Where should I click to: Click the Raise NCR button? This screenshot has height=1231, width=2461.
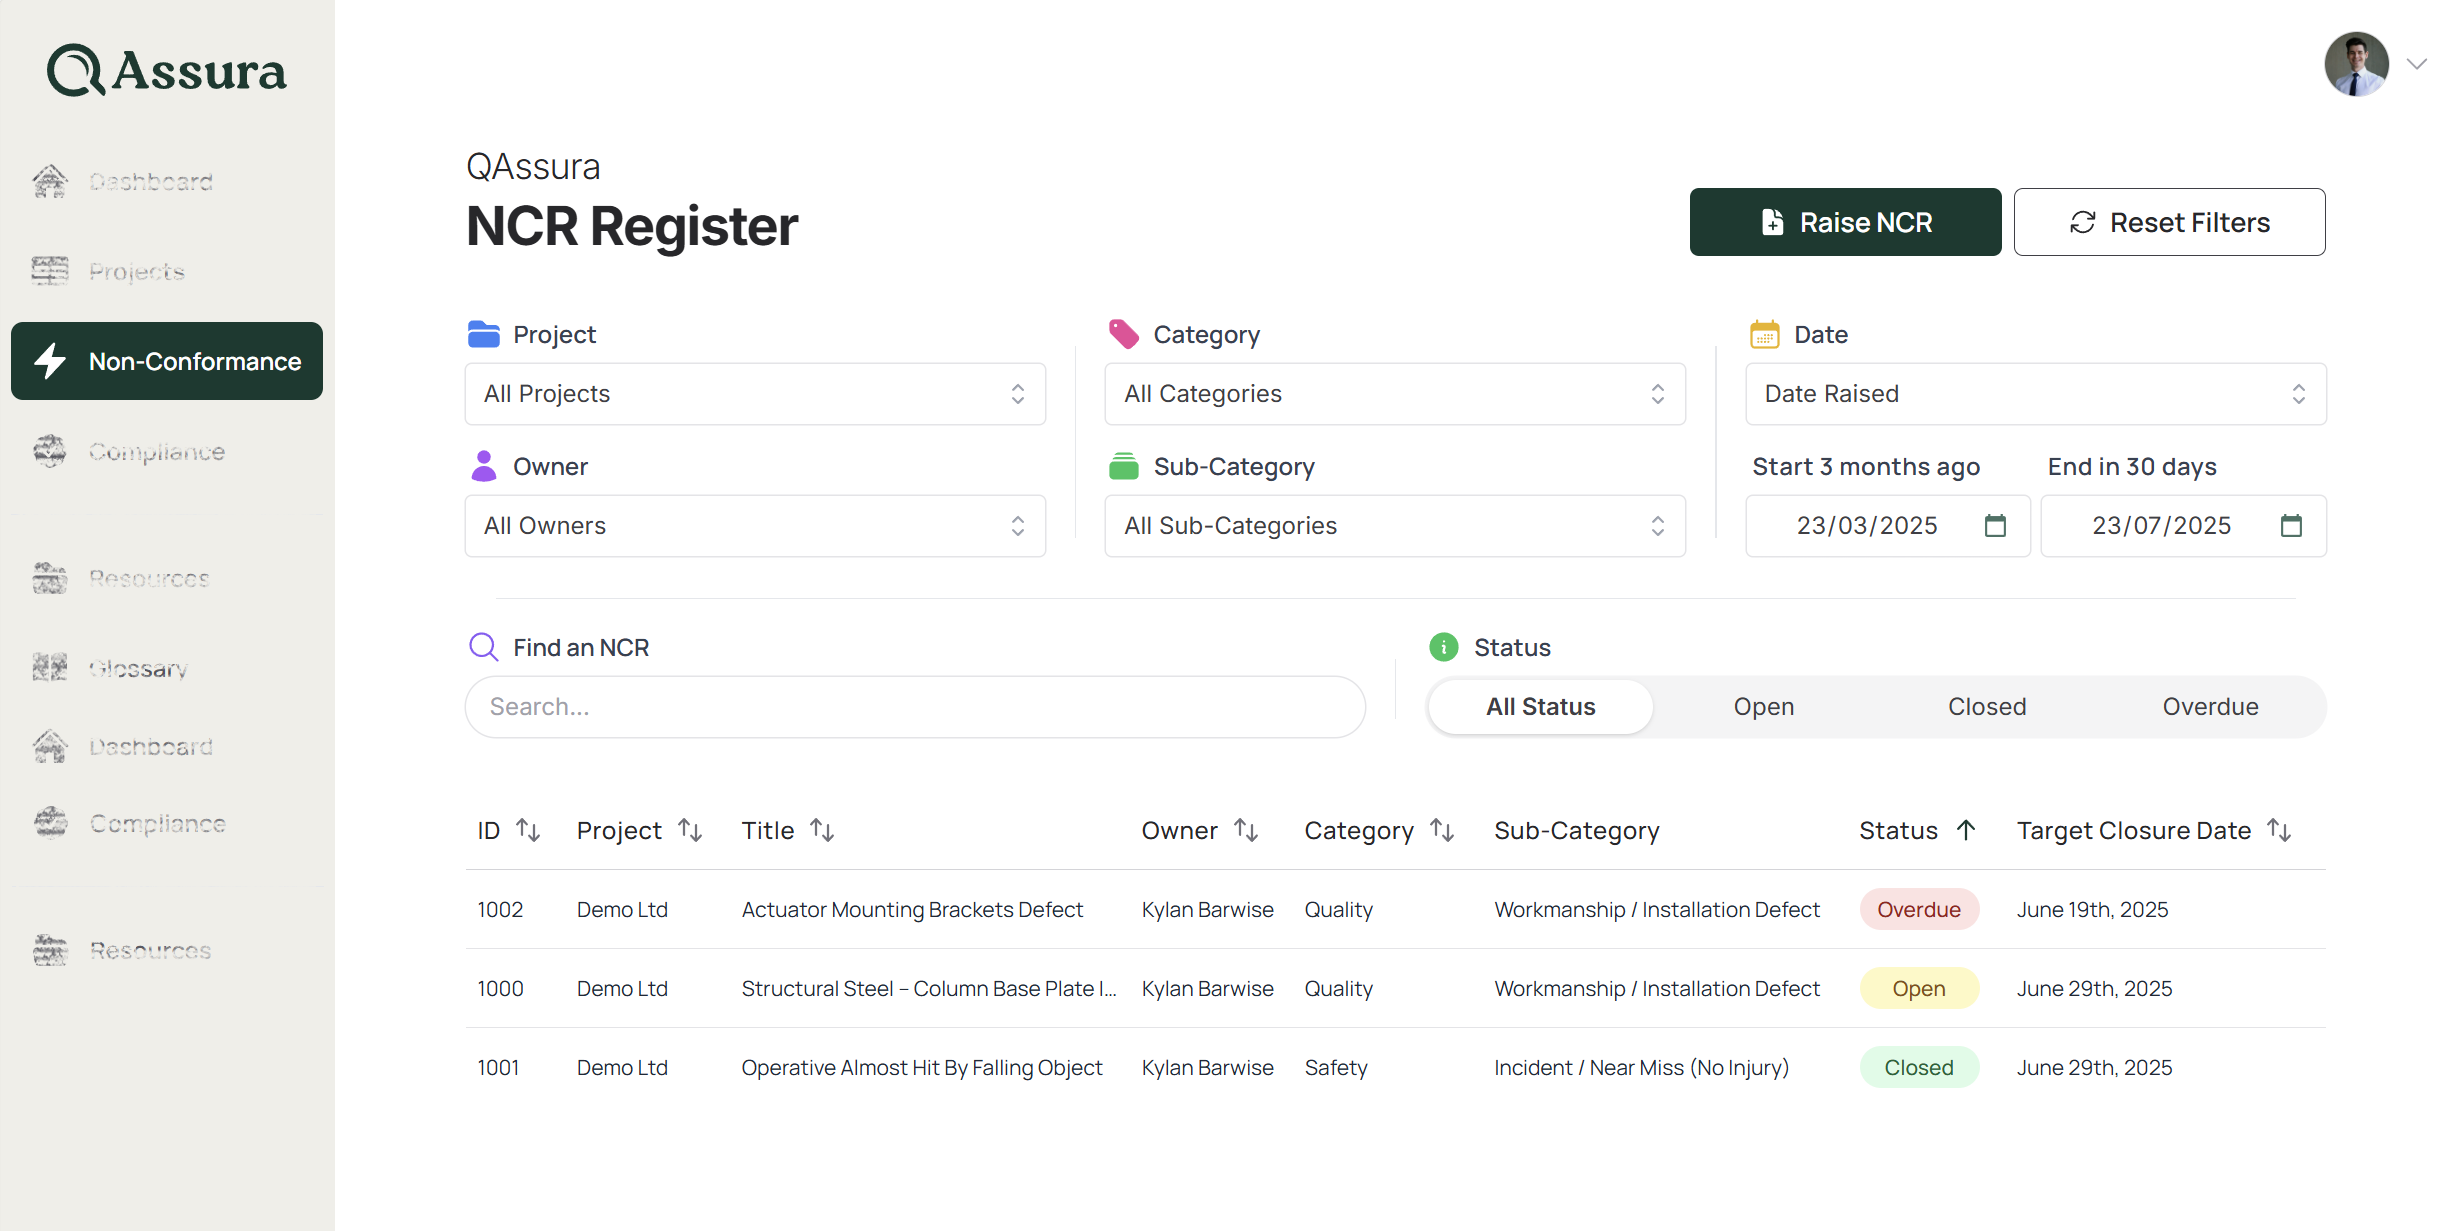1845,222
